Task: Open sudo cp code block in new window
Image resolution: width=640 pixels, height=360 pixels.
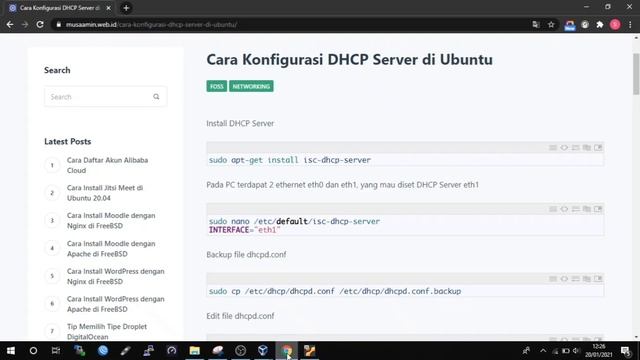Action: coord(598,279)
